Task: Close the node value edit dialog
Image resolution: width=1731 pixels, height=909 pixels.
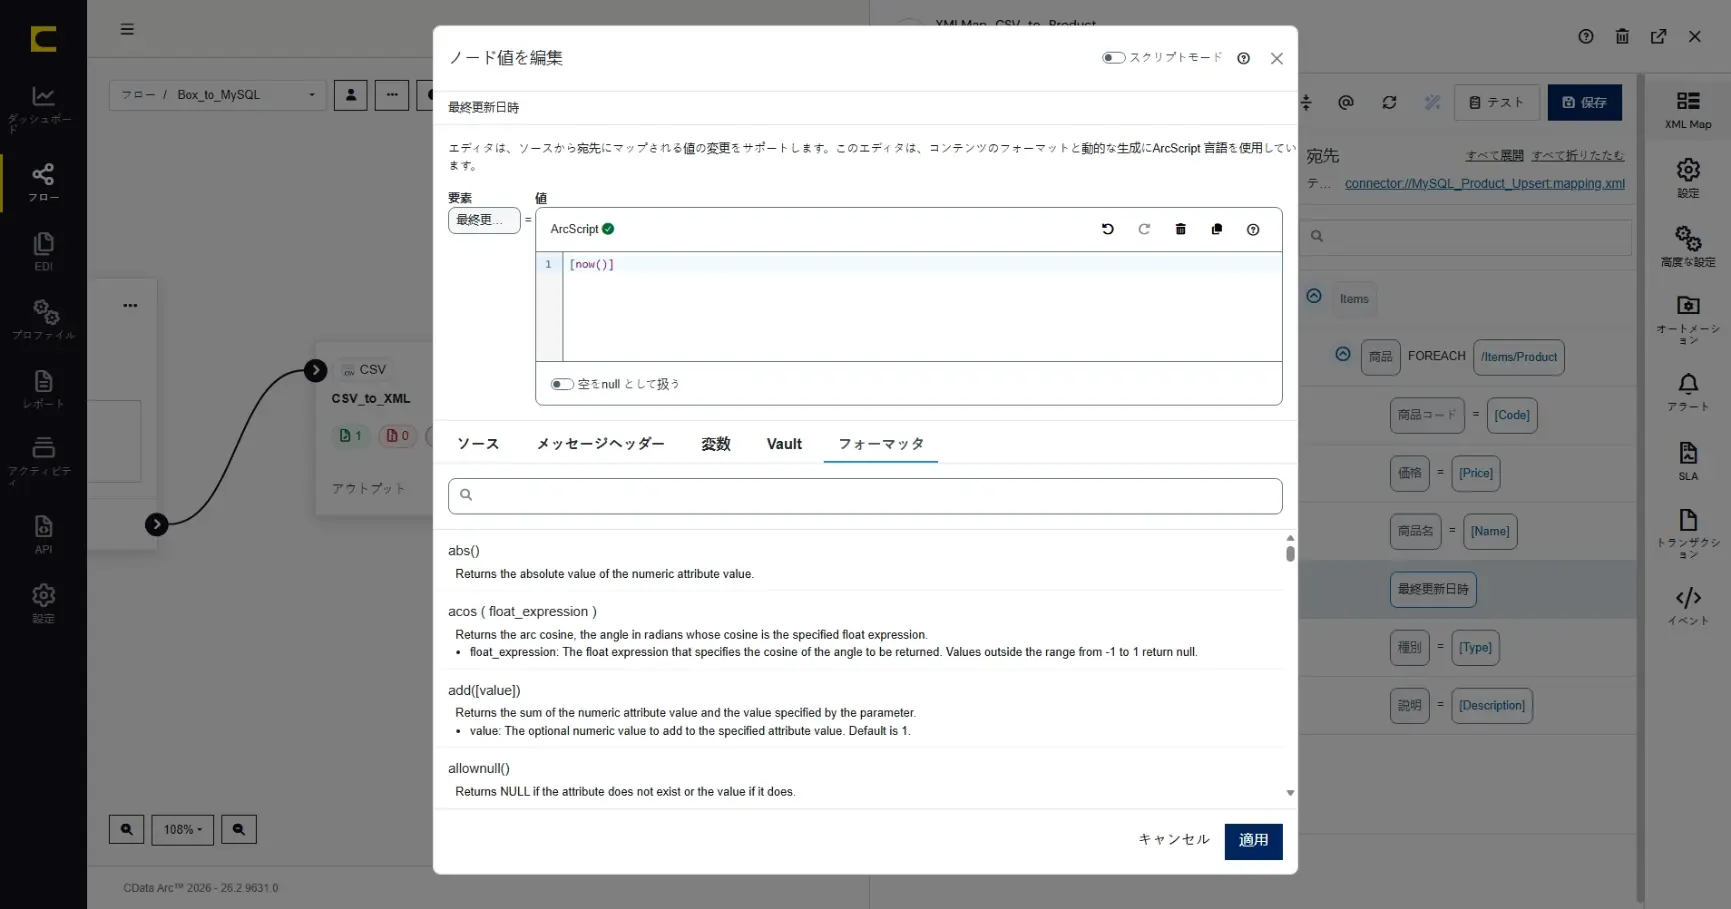Action: 1277,58
